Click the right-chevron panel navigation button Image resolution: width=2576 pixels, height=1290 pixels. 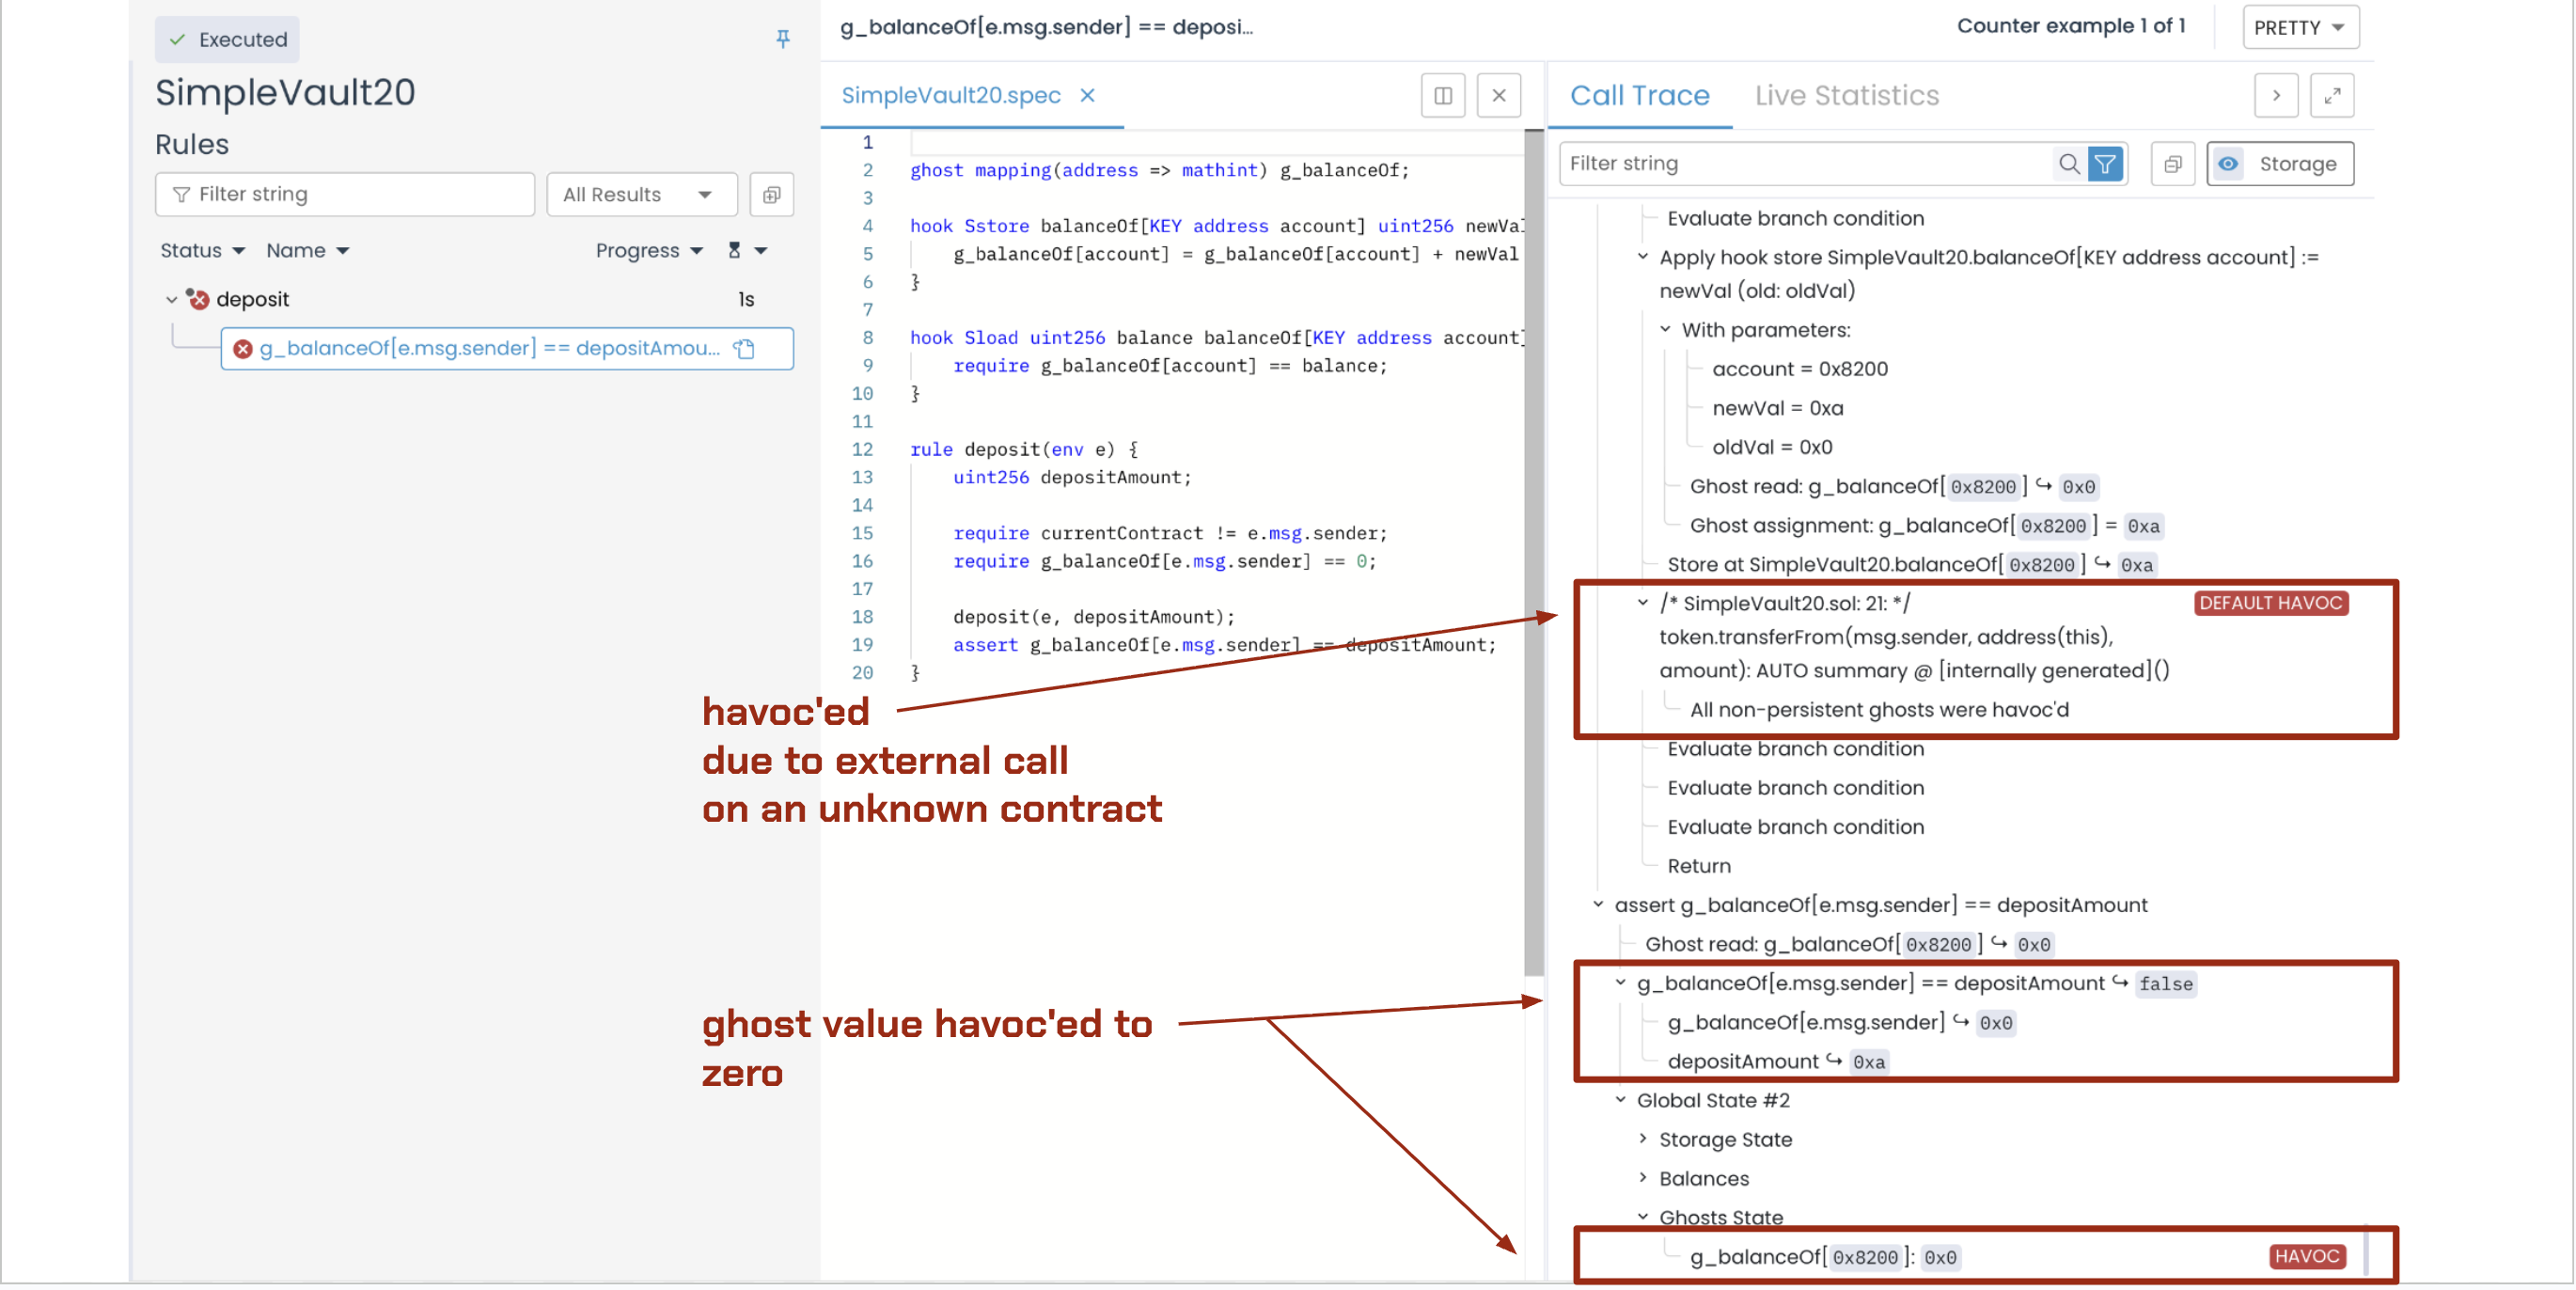click(x=2276, y=95)
